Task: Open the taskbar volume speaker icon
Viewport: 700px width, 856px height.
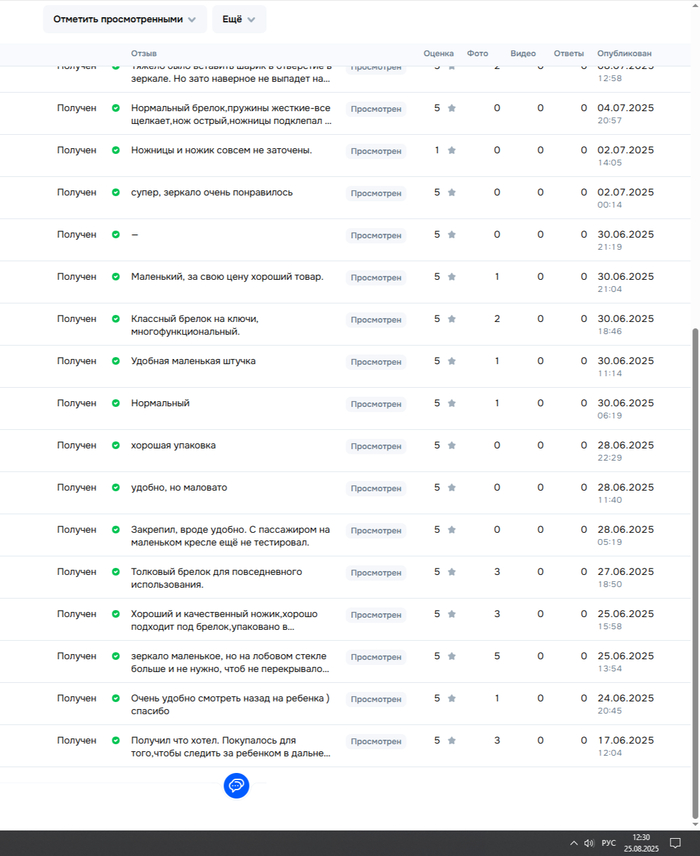Action: tap(589, 843)
